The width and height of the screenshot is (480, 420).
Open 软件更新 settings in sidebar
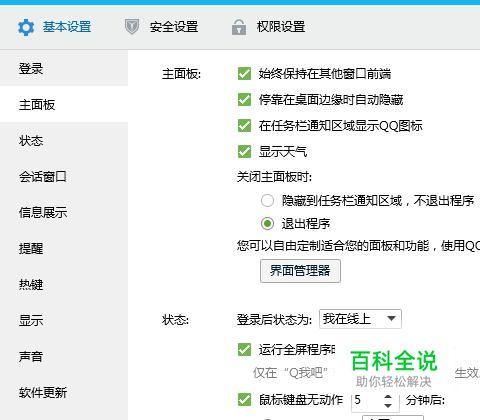[64, 392]
